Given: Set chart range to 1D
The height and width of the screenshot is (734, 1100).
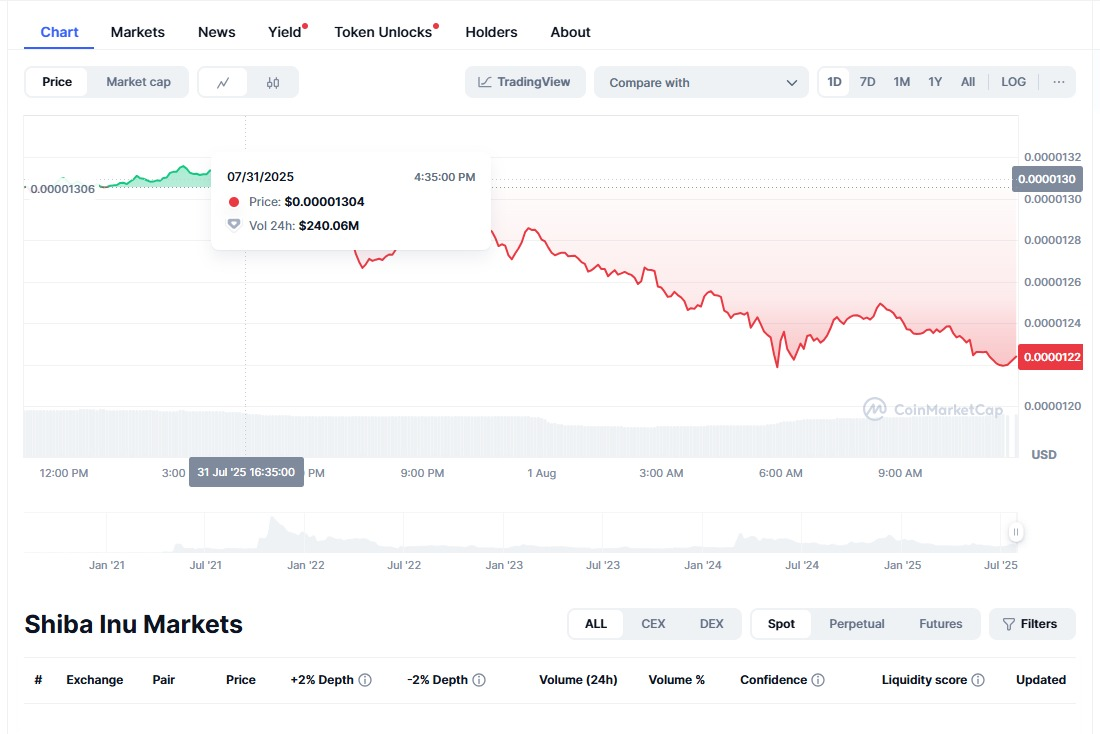Looking at the screenshot, I should pos(834,82).
